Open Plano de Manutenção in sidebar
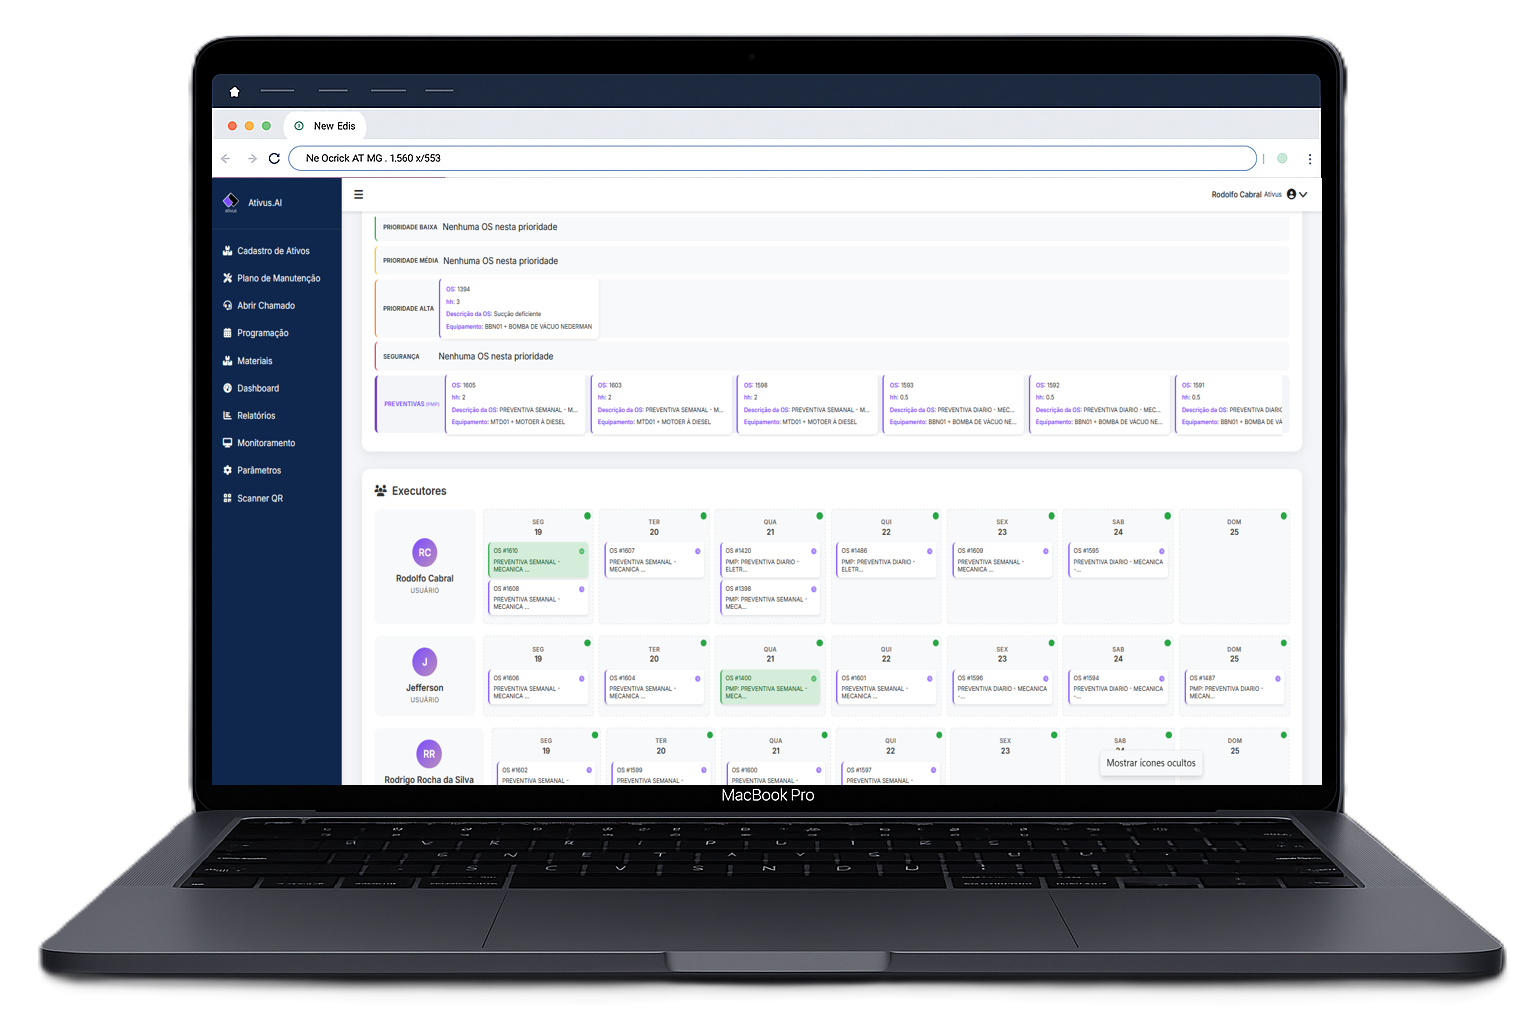This screenshot has width=1536, height=1024. click(x=278, y=278)
